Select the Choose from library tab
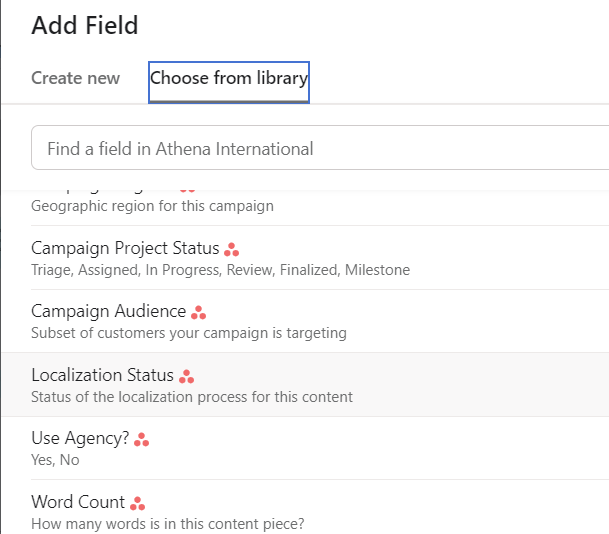The height and width of the screenshot is (534, 609). click(229, 78)
